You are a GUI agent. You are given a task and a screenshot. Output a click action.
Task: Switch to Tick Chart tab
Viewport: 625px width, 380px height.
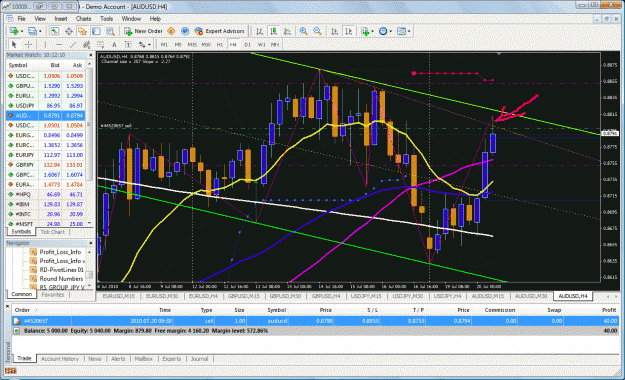point(53,232)
